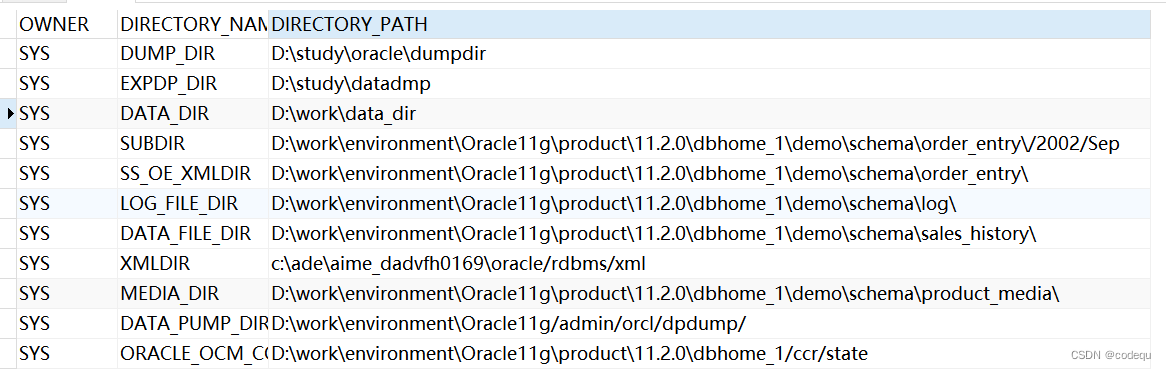Select the DUMP_DIR directory name cell

tap(193, 54)
